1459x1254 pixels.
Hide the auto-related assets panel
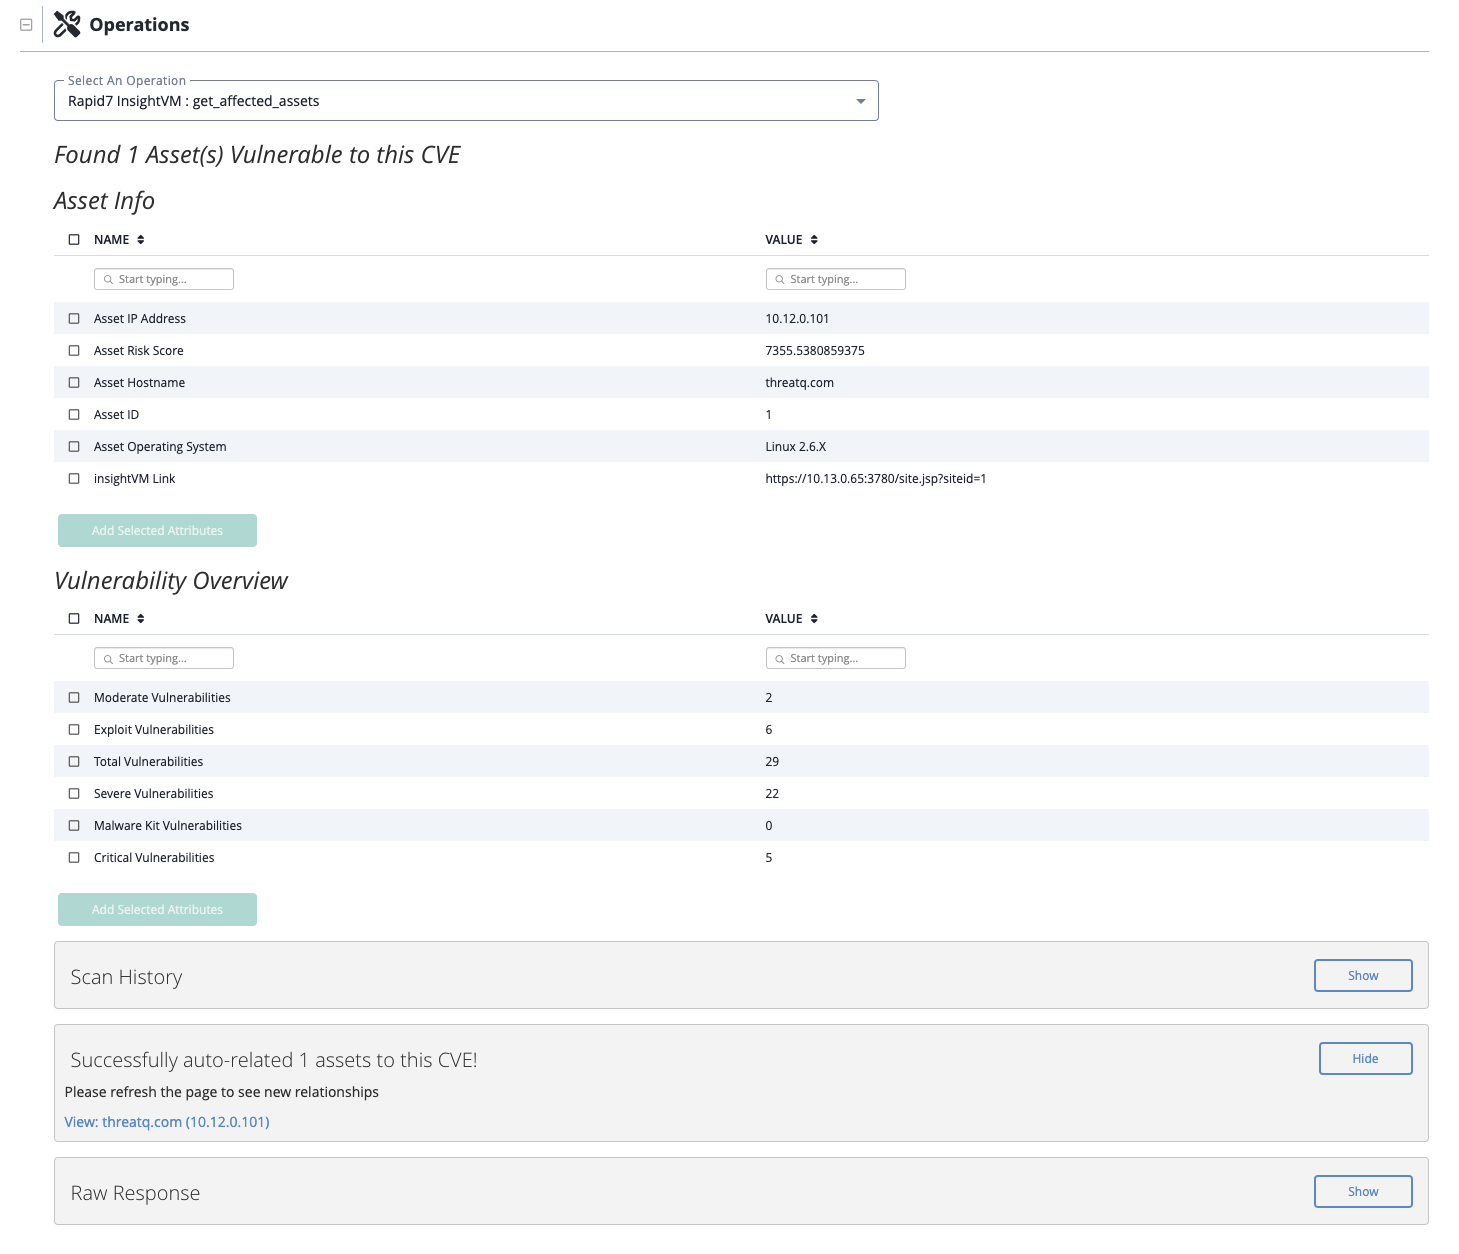point(1365,1059)
